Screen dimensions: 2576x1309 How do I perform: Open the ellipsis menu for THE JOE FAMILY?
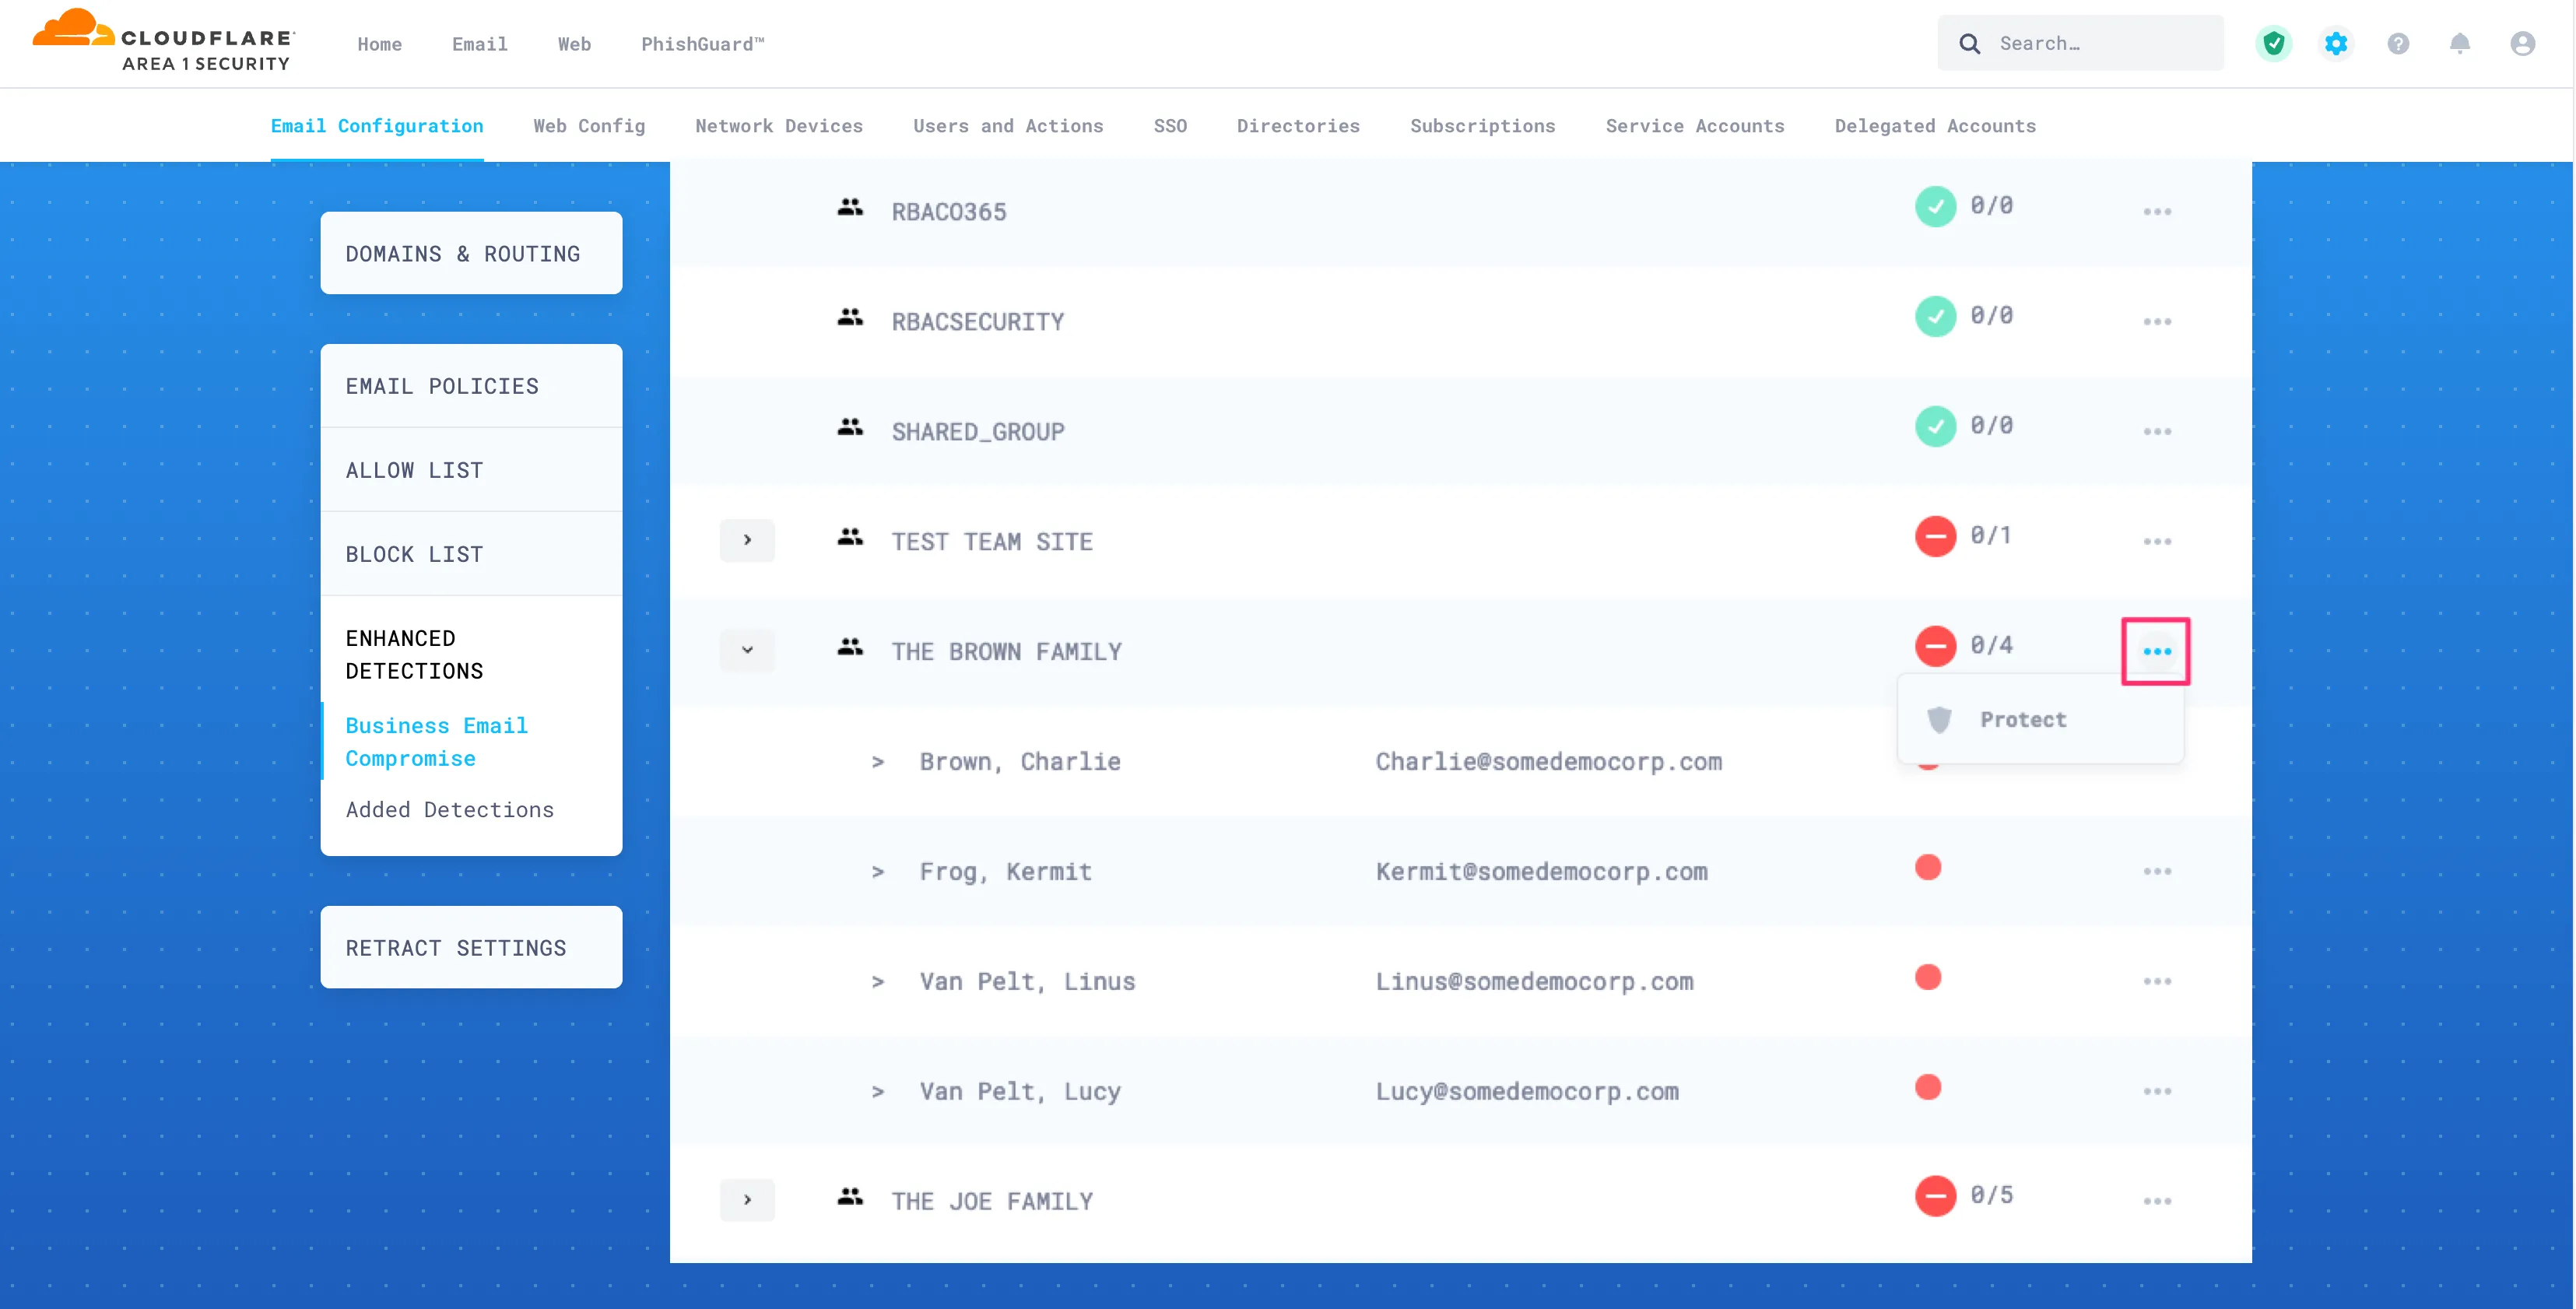(2158, 1200)
